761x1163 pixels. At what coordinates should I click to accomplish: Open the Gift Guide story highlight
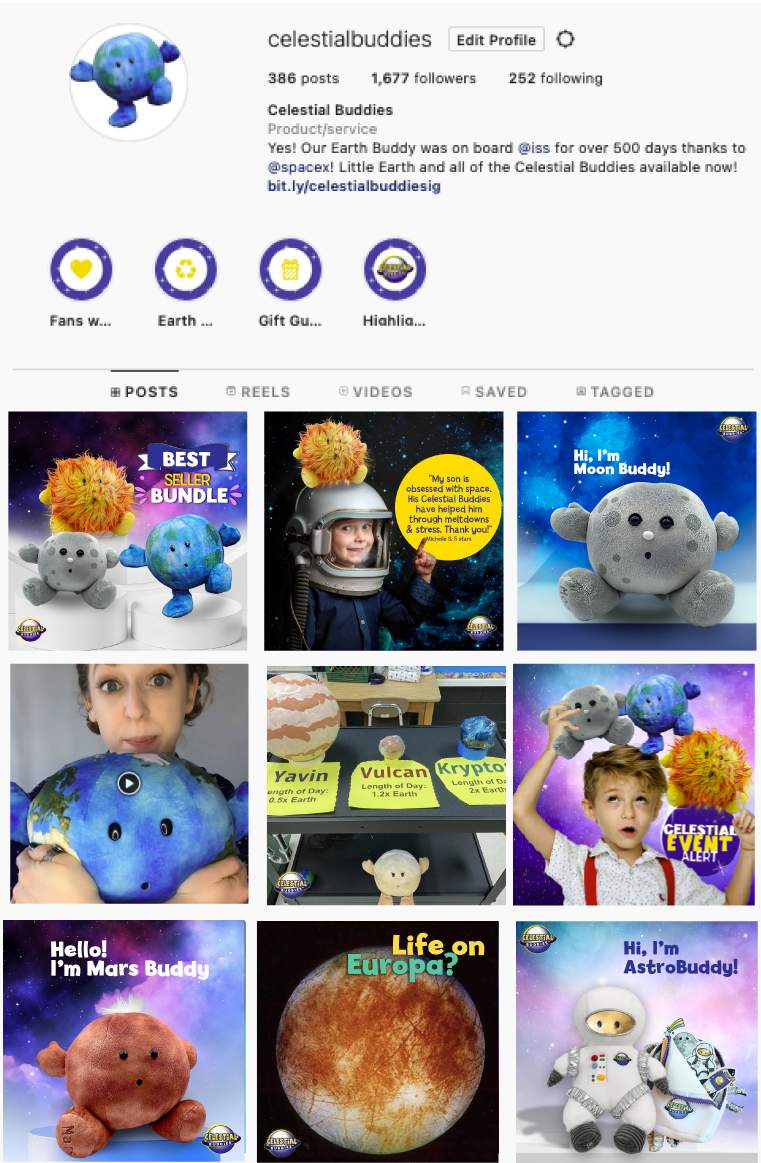click(290, 268)
